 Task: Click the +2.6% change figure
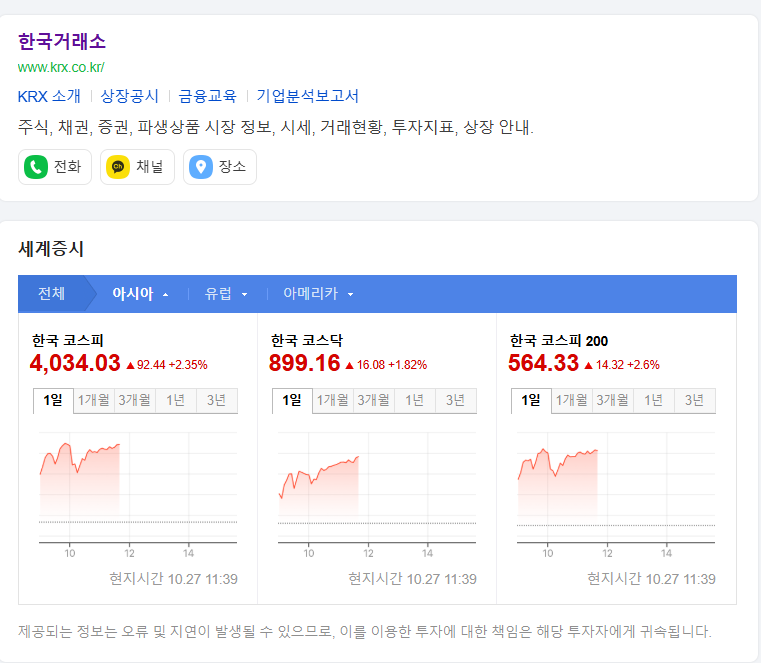coord(643,365)
